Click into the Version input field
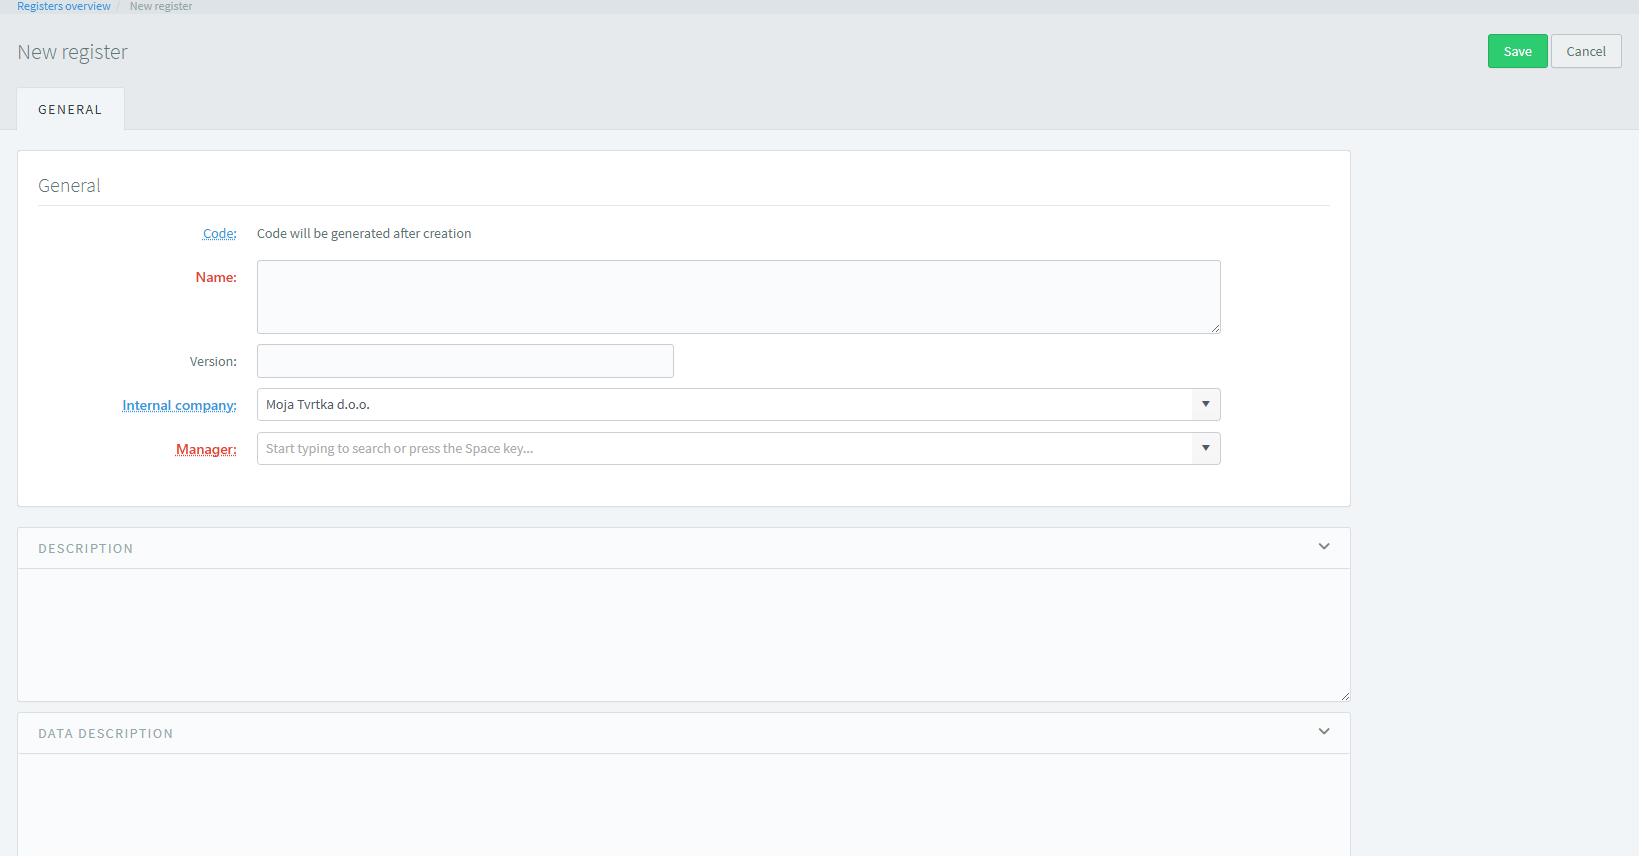The image size is (1639, 856). [x=465, y=361]
